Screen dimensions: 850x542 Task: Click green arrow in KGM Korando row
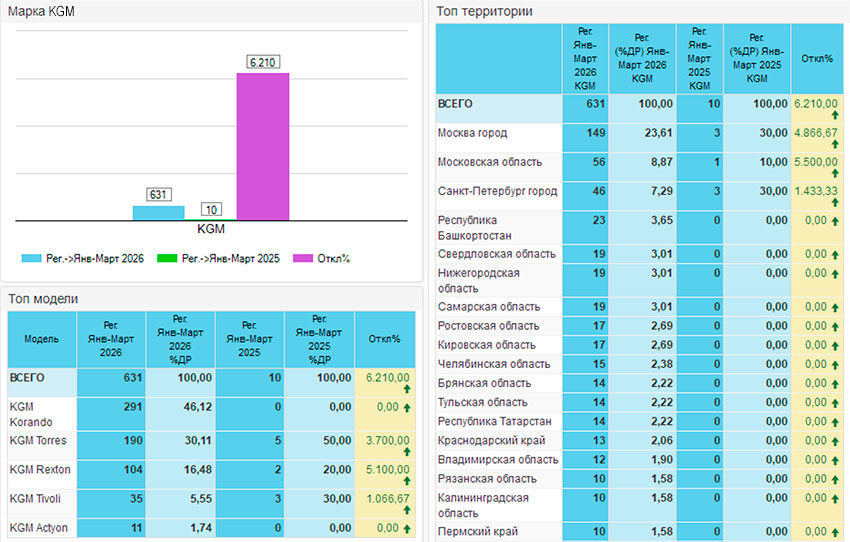406,407
